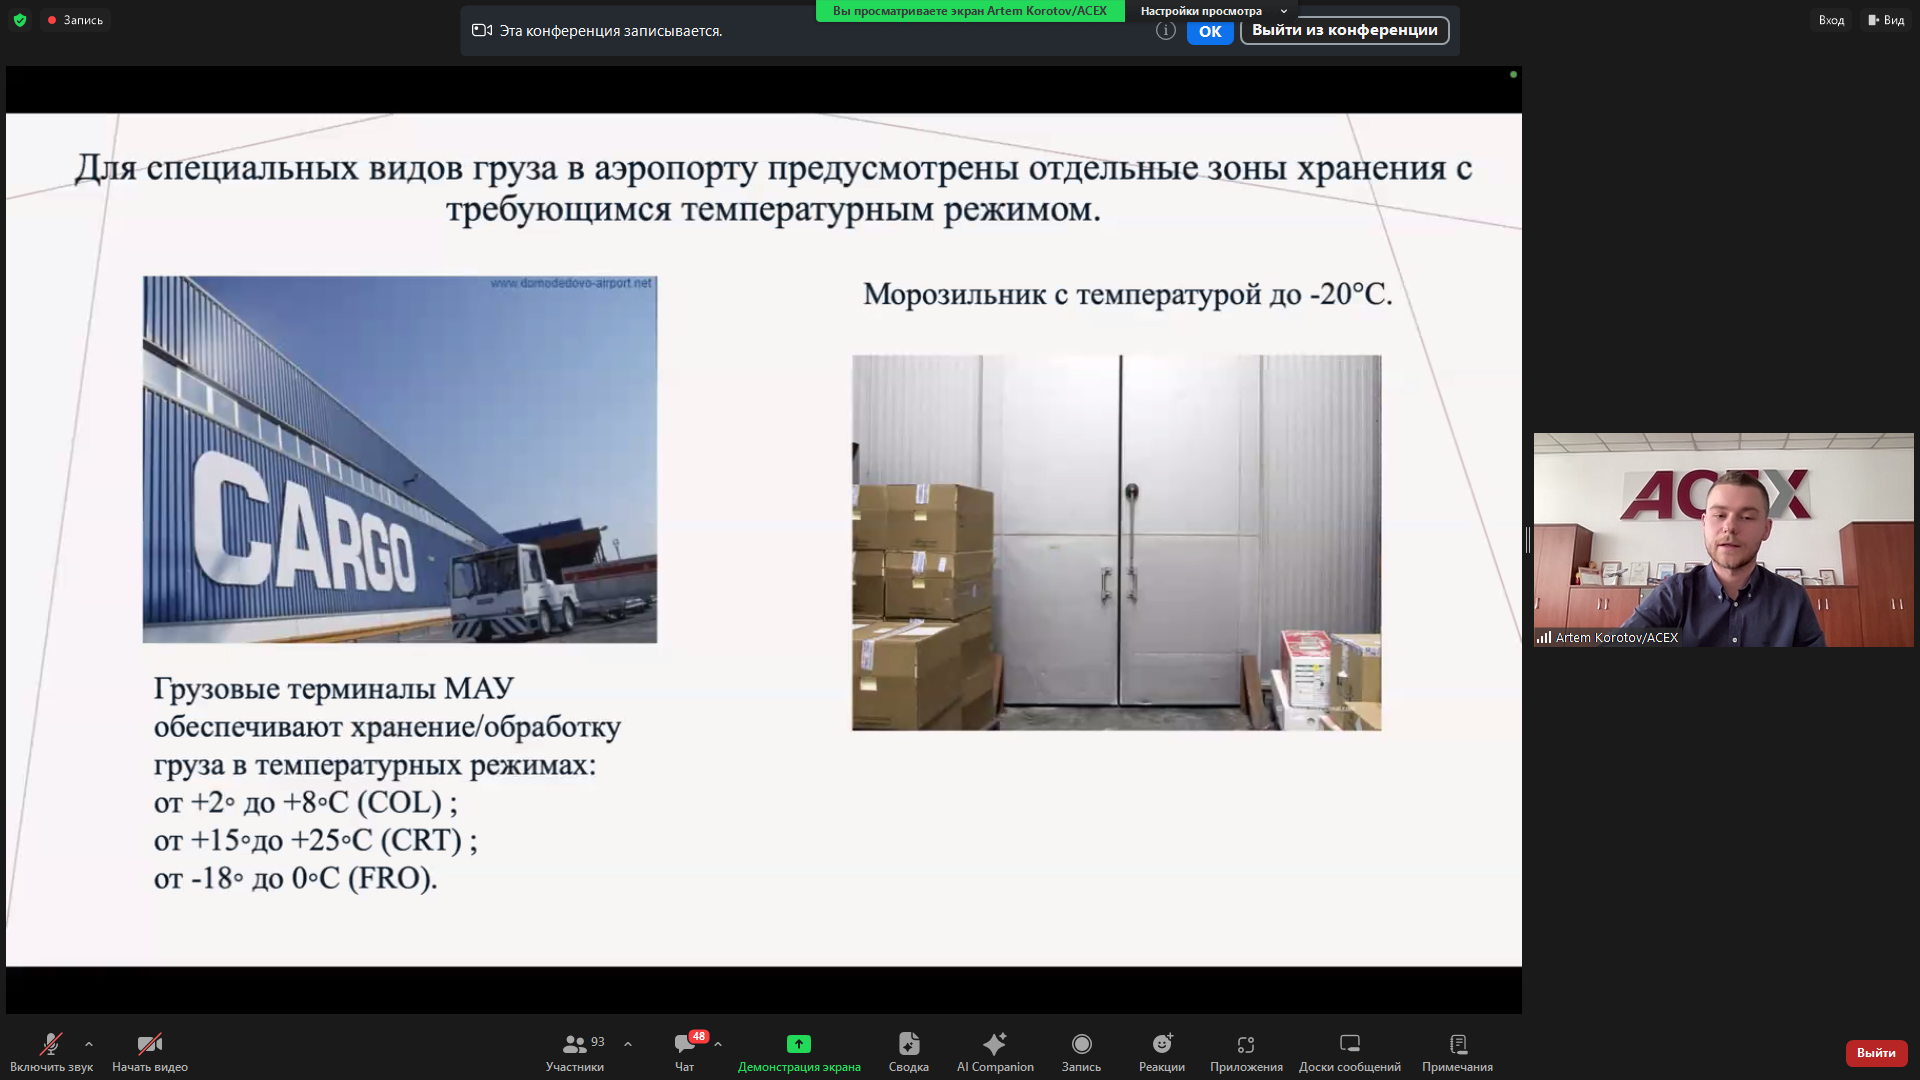This screenshot has height=1080, width=1920.
Task: Select Artem Korotov video thumbnail
Action: (x=1723, y=540)
